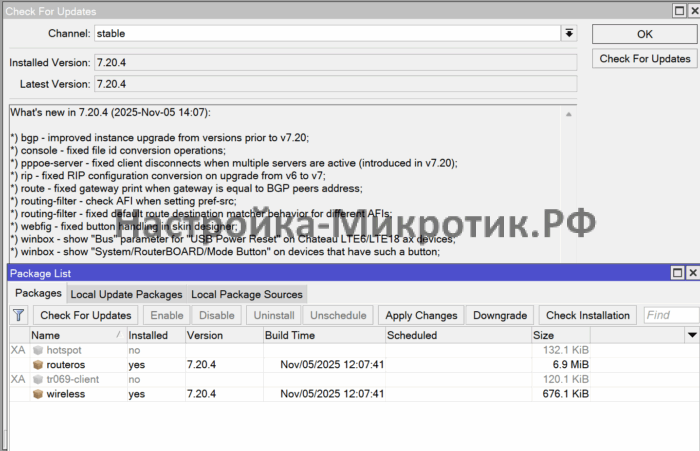Click the Check Installation button
This screenshot has width=700, height=451.
point(588,315)
